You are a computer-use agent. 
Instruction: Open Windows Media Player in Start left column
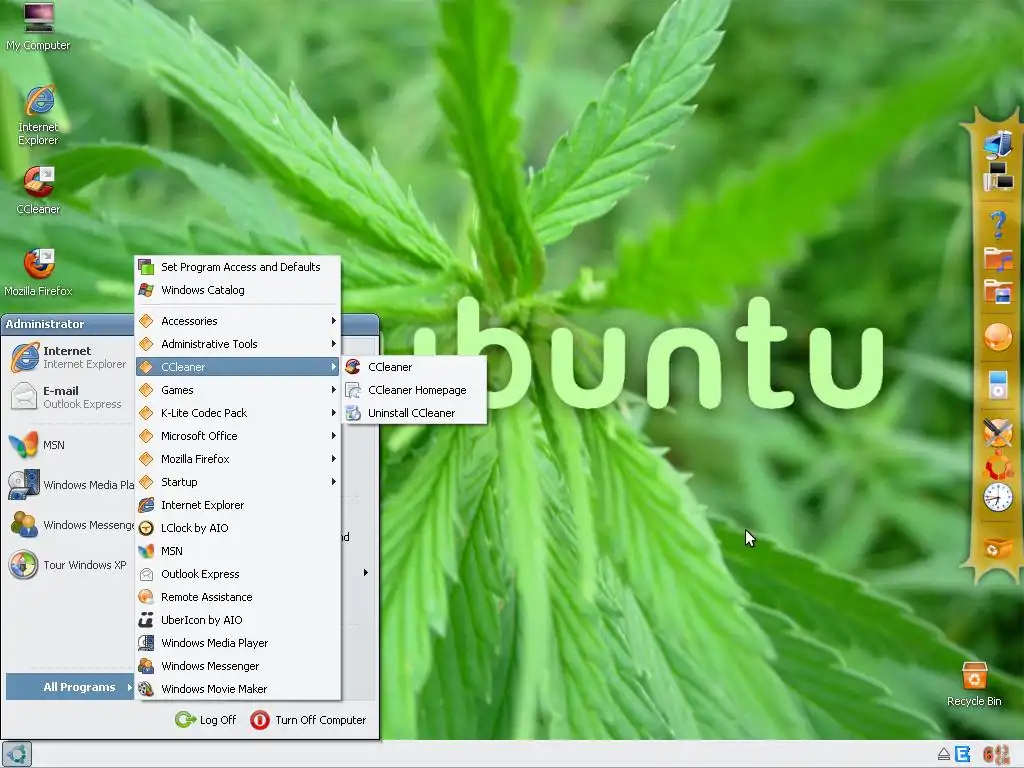[x=70, y=485]
